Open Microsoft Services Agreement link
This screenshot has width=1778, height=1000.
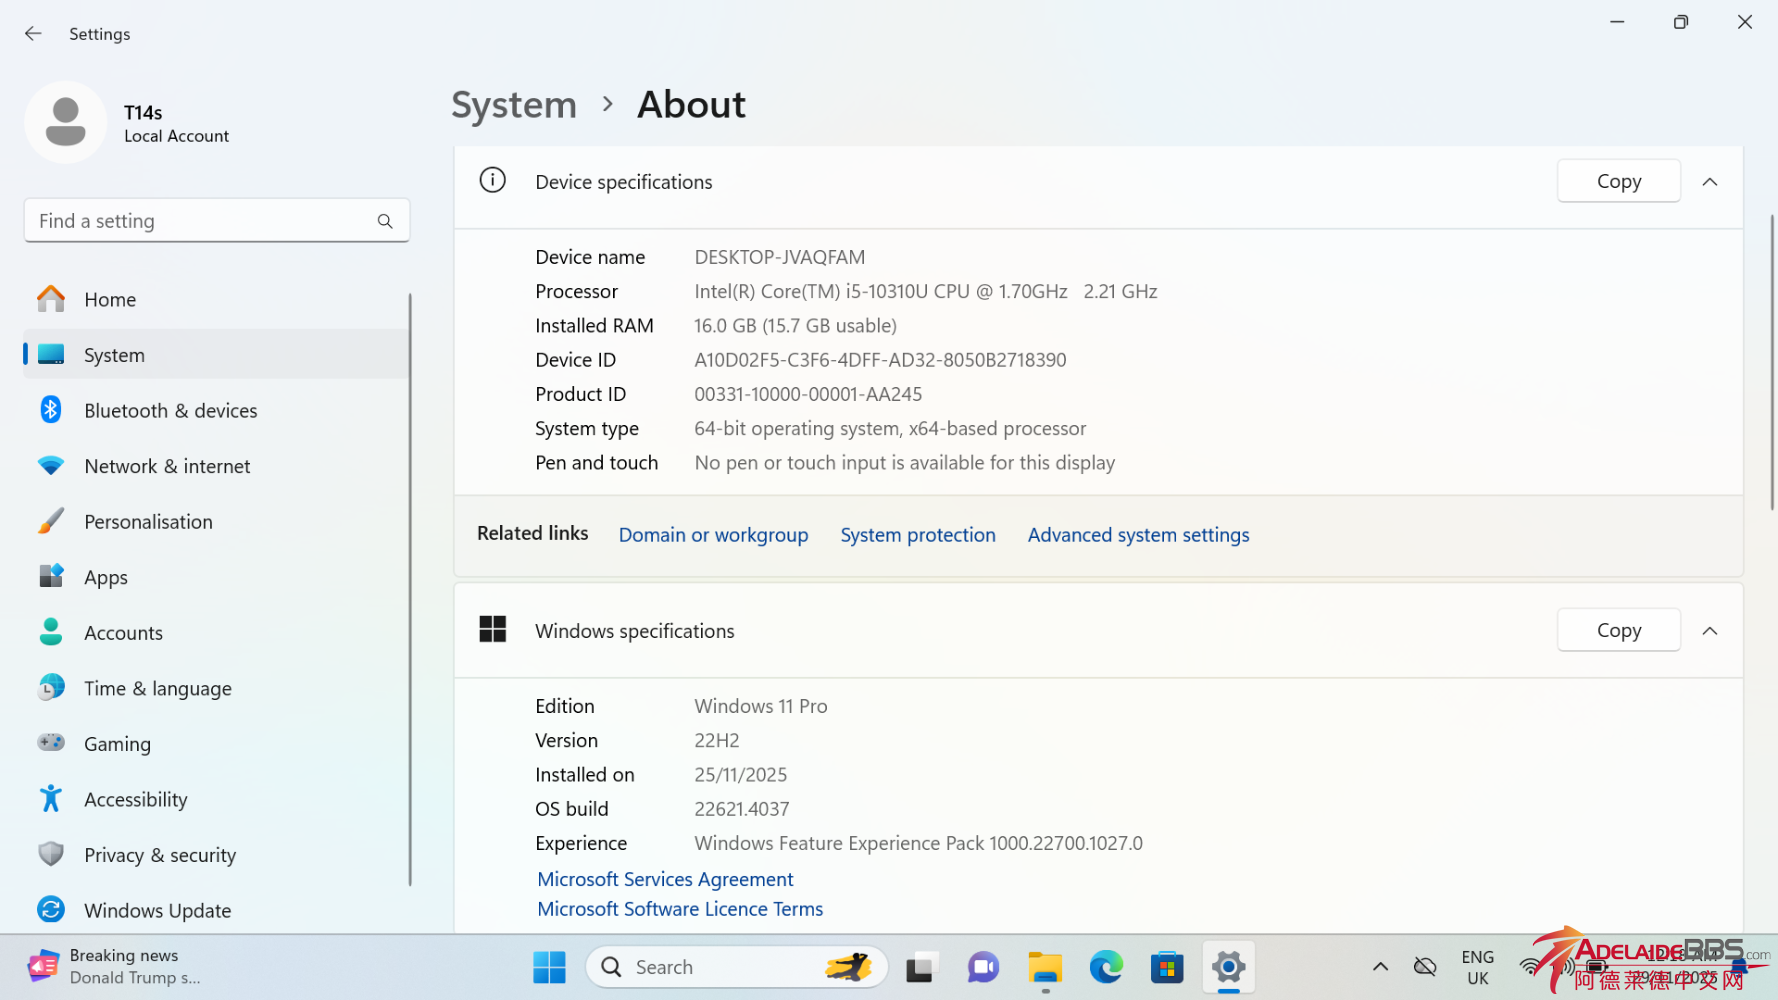pos(665,879)
